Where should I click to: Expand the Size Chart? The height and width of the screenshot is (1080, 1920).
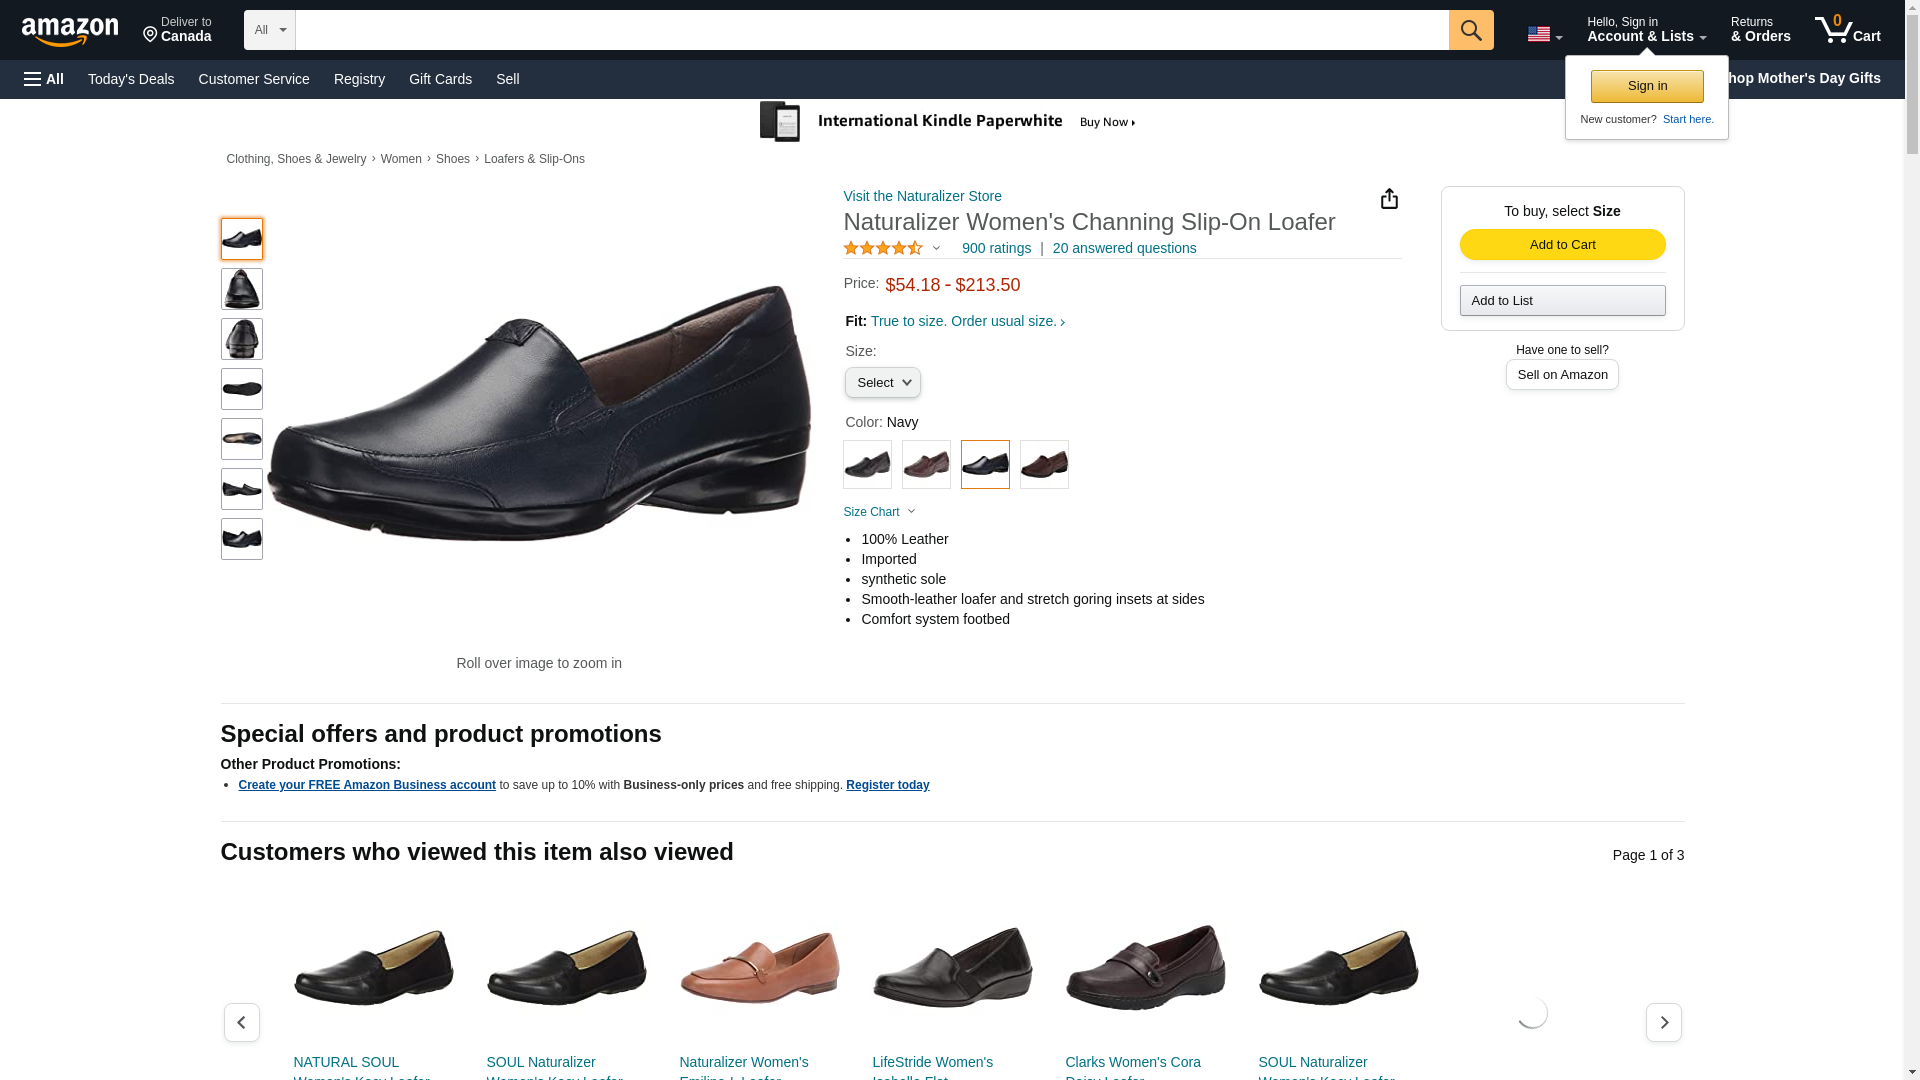[x=878, y=512]
